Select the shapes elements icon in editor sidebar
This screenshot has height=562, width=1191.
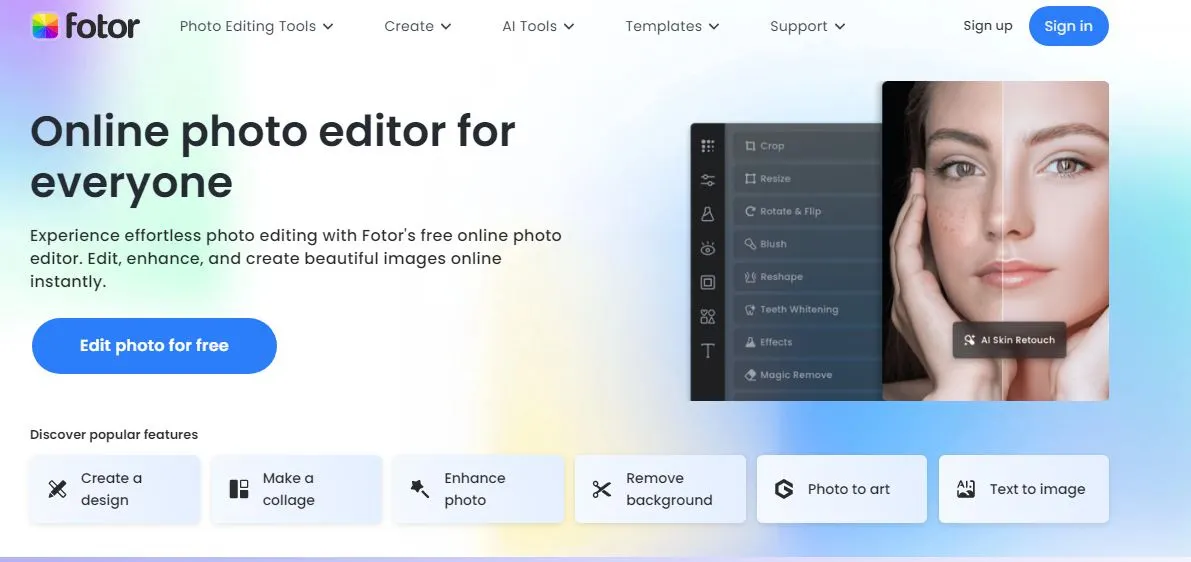point(708,317)
